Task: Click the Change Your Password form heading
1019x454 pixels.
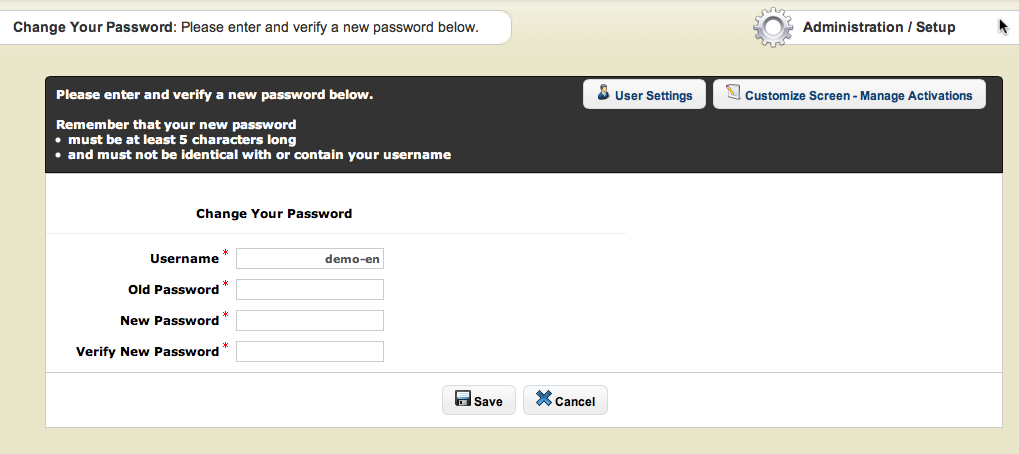Action: click(274, 214)
